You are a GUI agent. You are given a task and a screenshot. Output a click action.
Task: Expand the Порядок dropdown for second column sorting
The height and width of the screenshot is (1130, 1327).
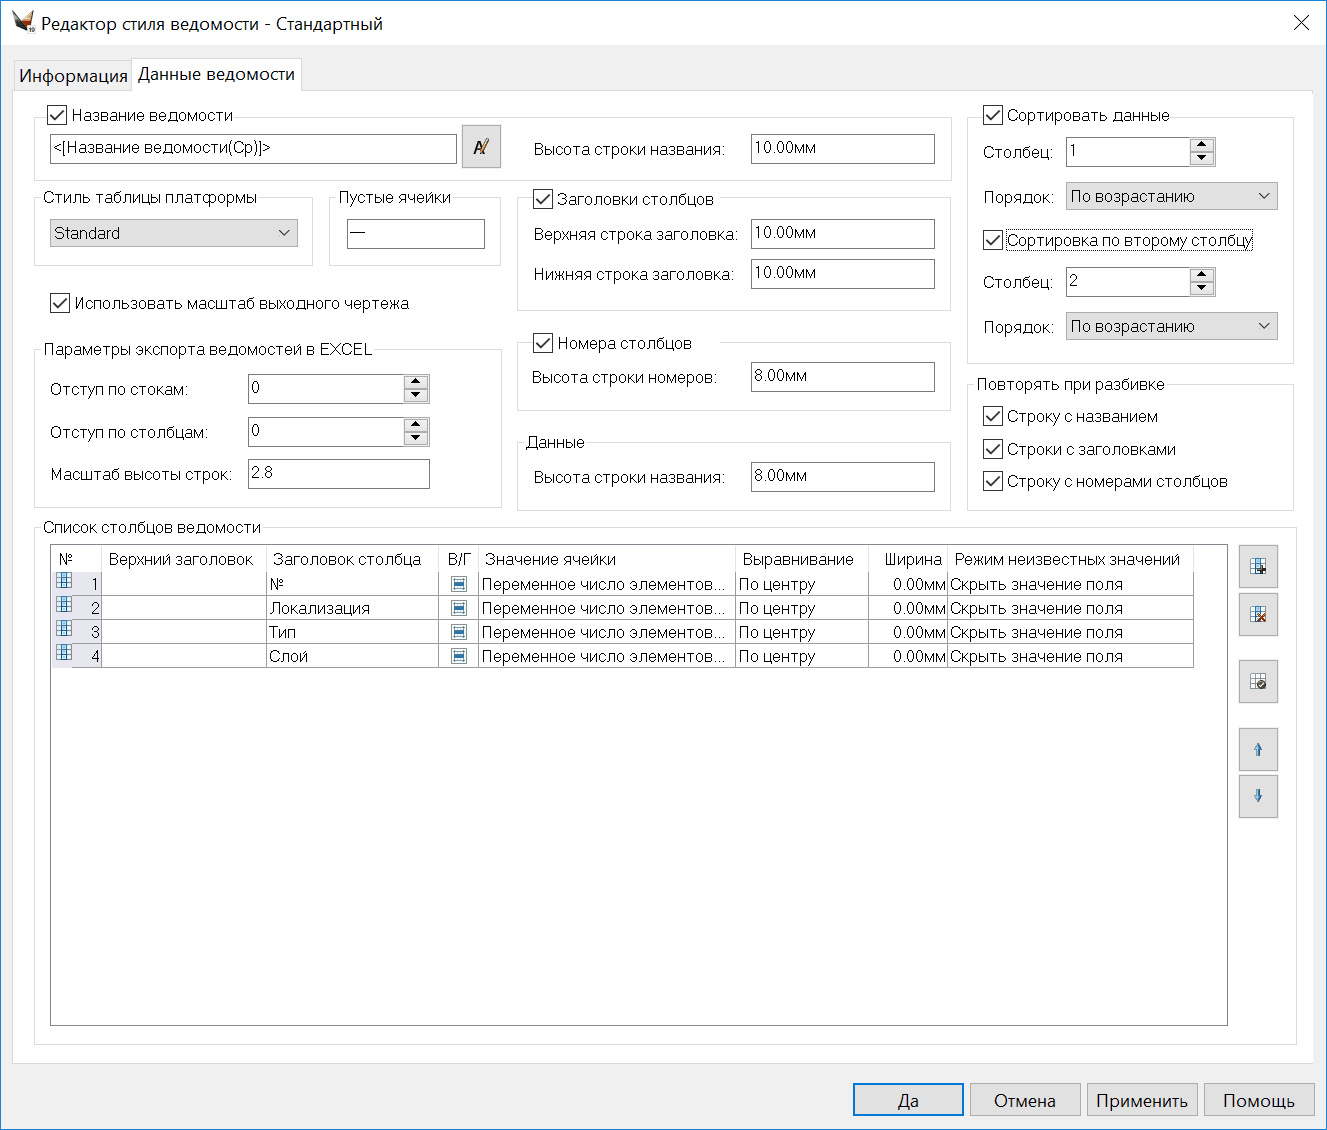tap(1171, 326)
